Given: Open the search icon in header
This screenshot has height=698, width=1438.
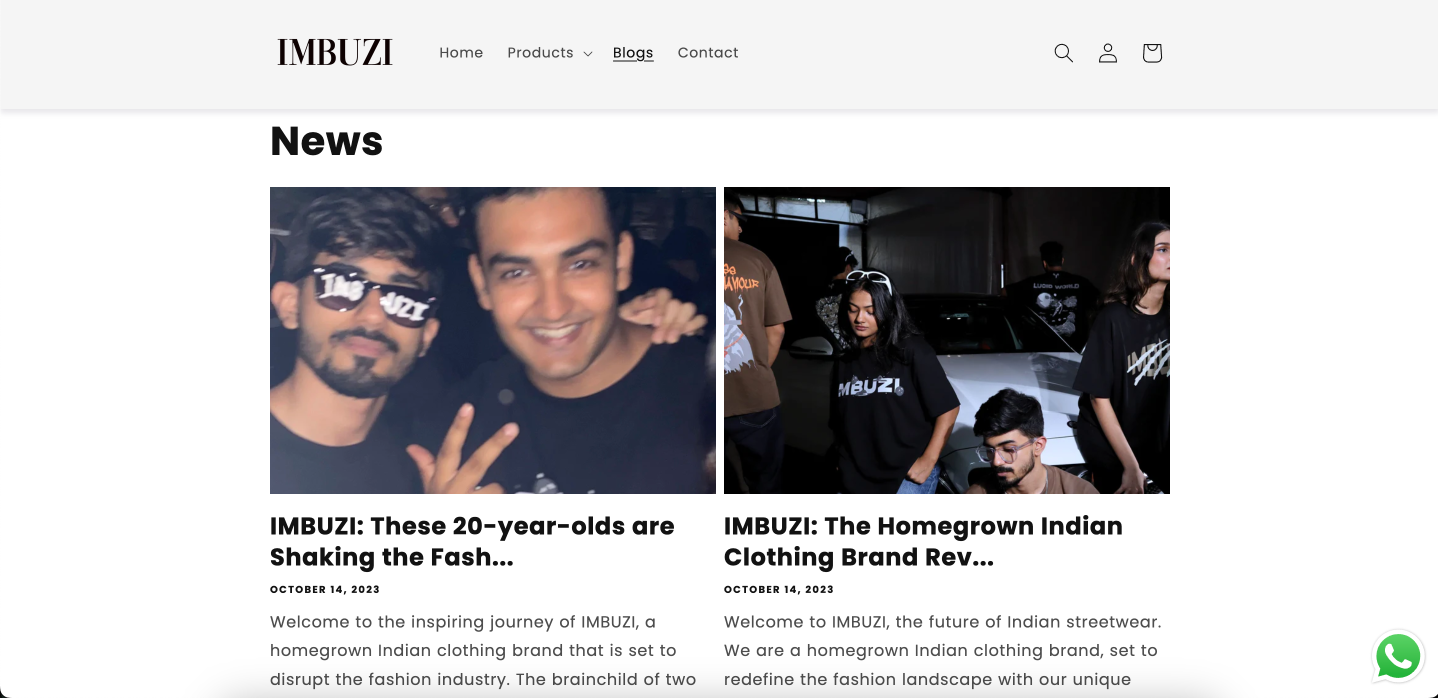Looking at the screenshot, I should (1063, 53).
